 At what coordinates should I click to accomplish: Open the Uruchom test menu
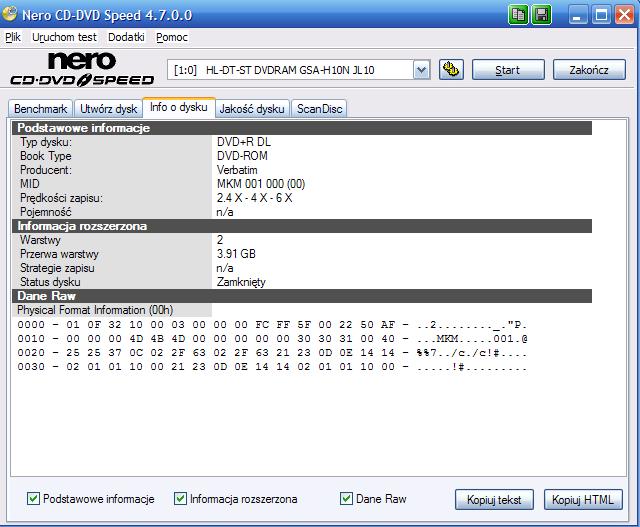coord(64,37)
